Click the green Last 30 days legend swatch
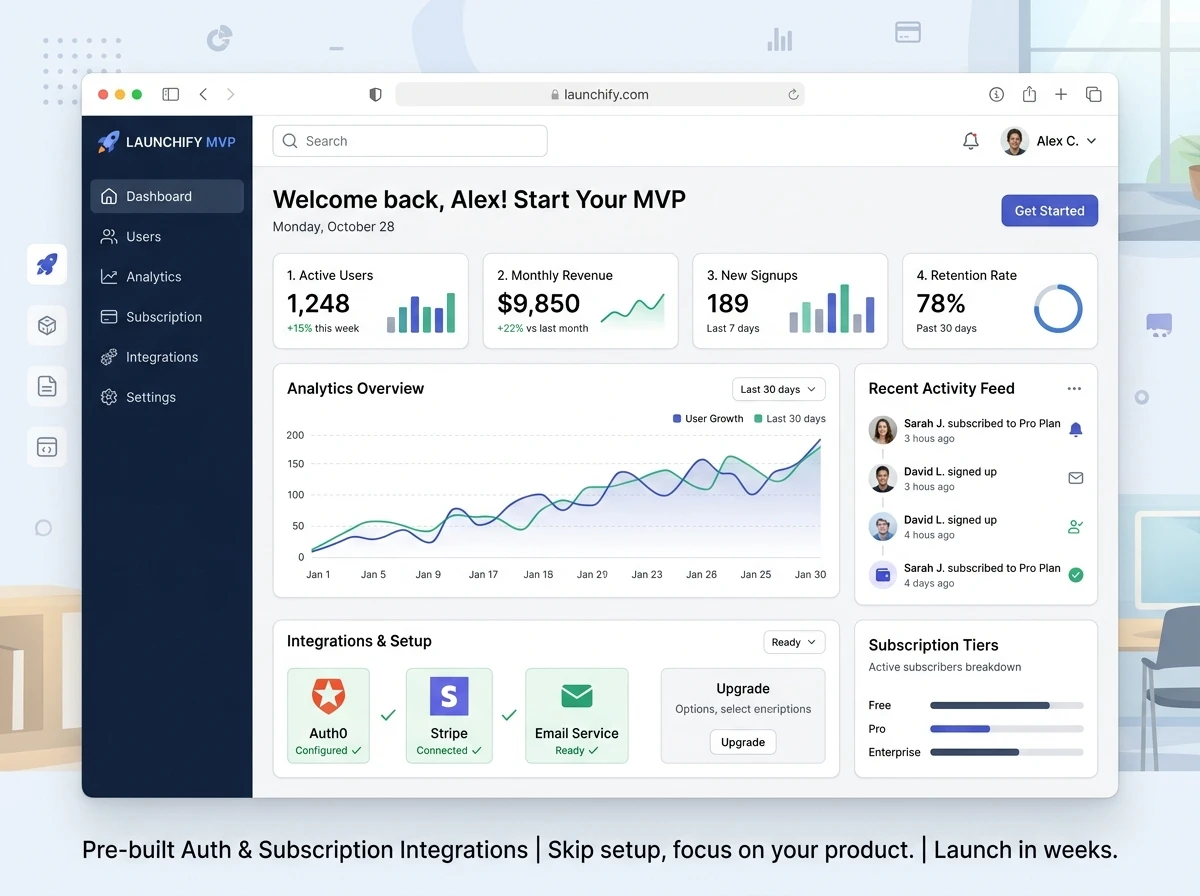This screenshot has width=1200, height=896. point(758,419)
